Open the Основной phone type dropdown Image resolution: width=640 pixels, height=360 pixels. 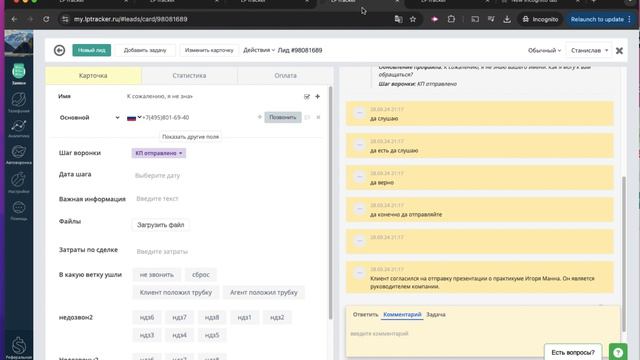[89, 118]
